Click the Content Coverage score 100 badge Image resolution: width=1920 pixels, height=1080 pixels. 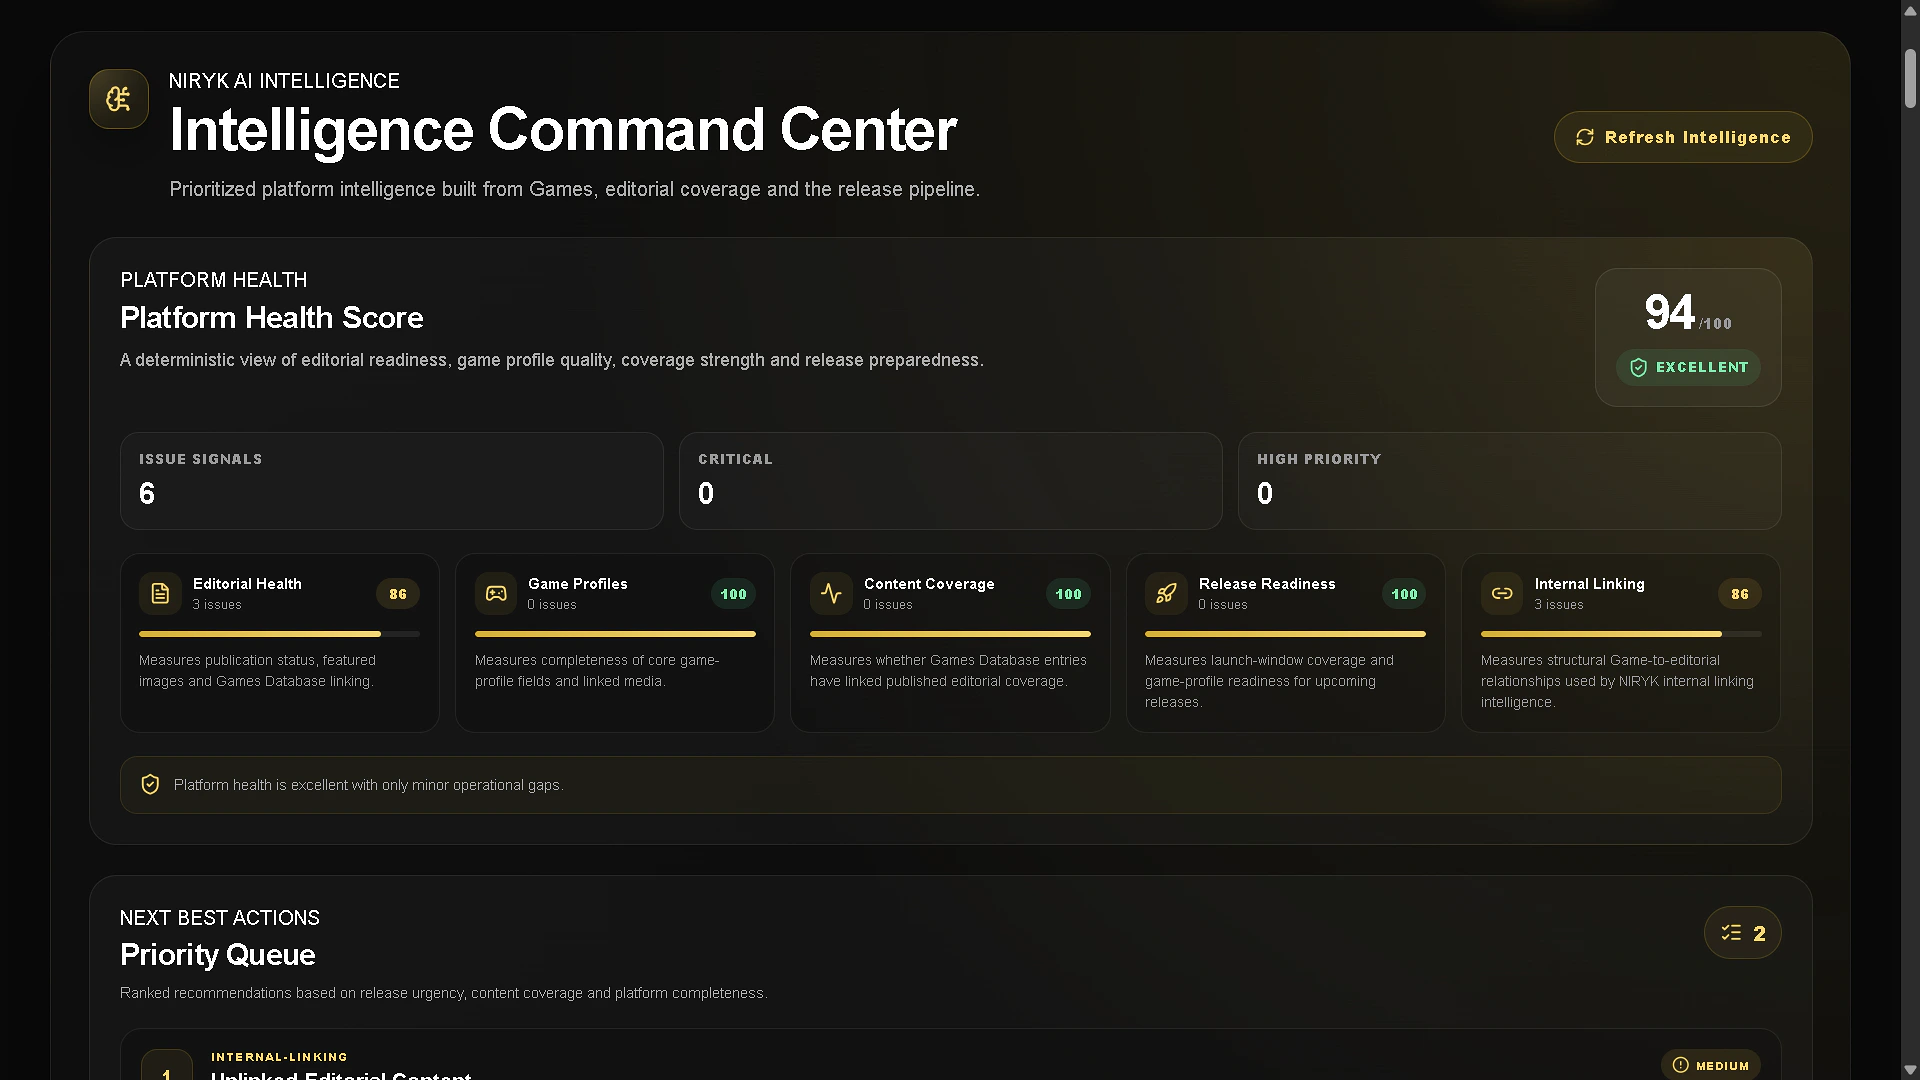pyautogui.click(x=1068, y=594)
